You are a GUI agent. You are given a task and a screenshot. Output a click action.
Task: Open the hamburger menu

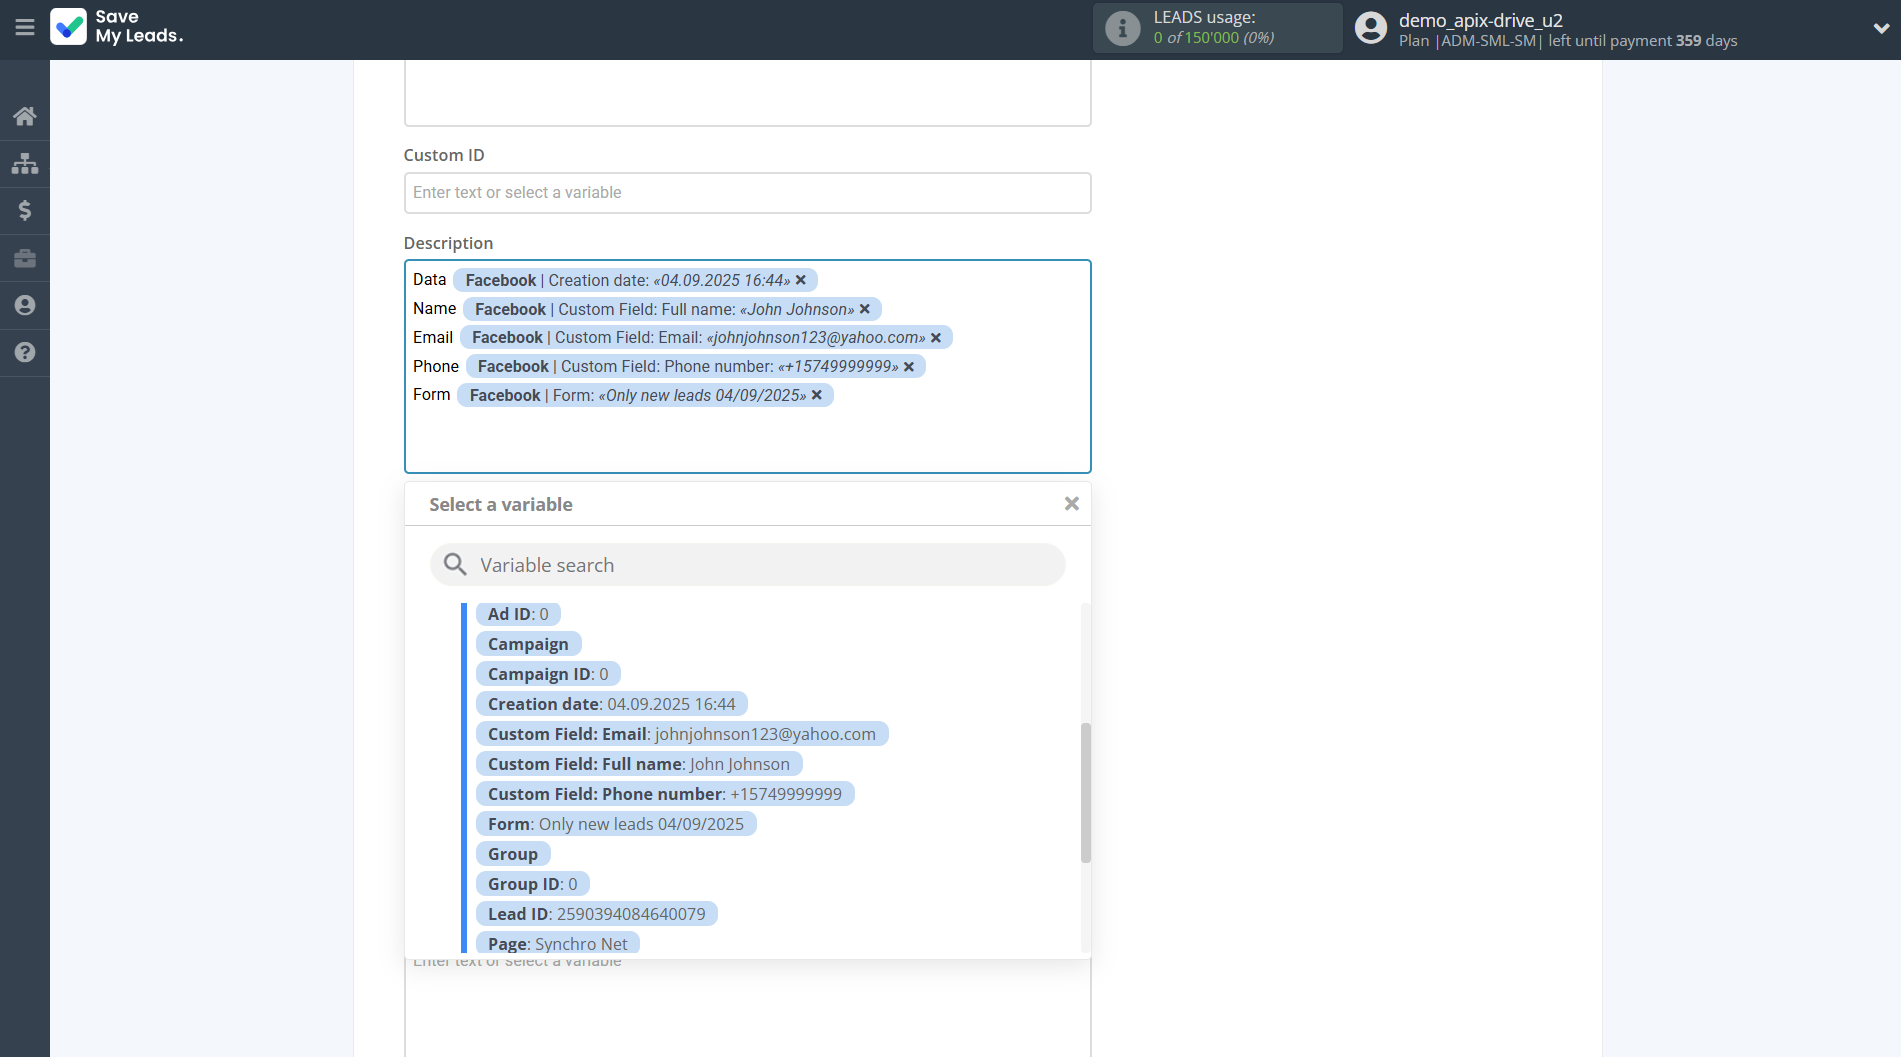click(x=25, y=28)
